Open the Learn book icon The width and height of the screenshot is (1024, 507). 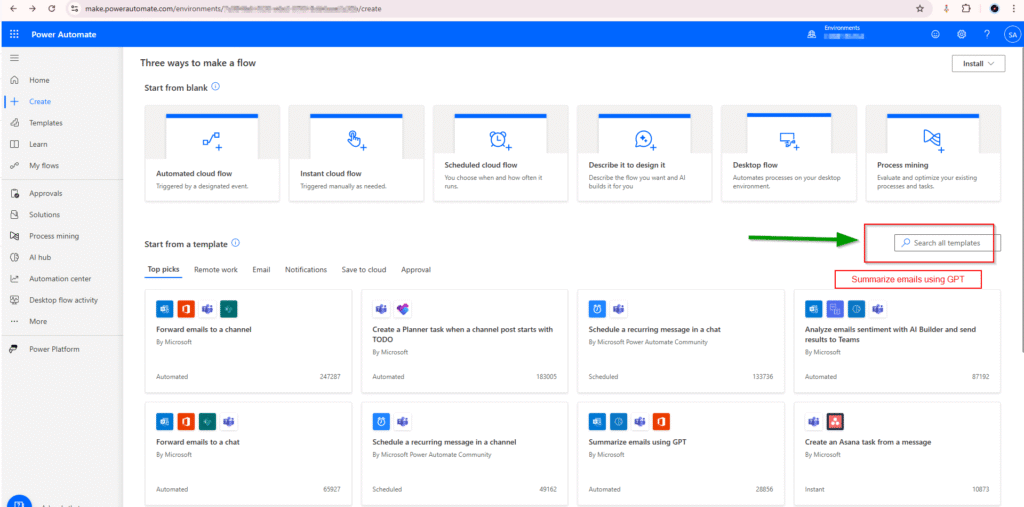pos(14,144)
